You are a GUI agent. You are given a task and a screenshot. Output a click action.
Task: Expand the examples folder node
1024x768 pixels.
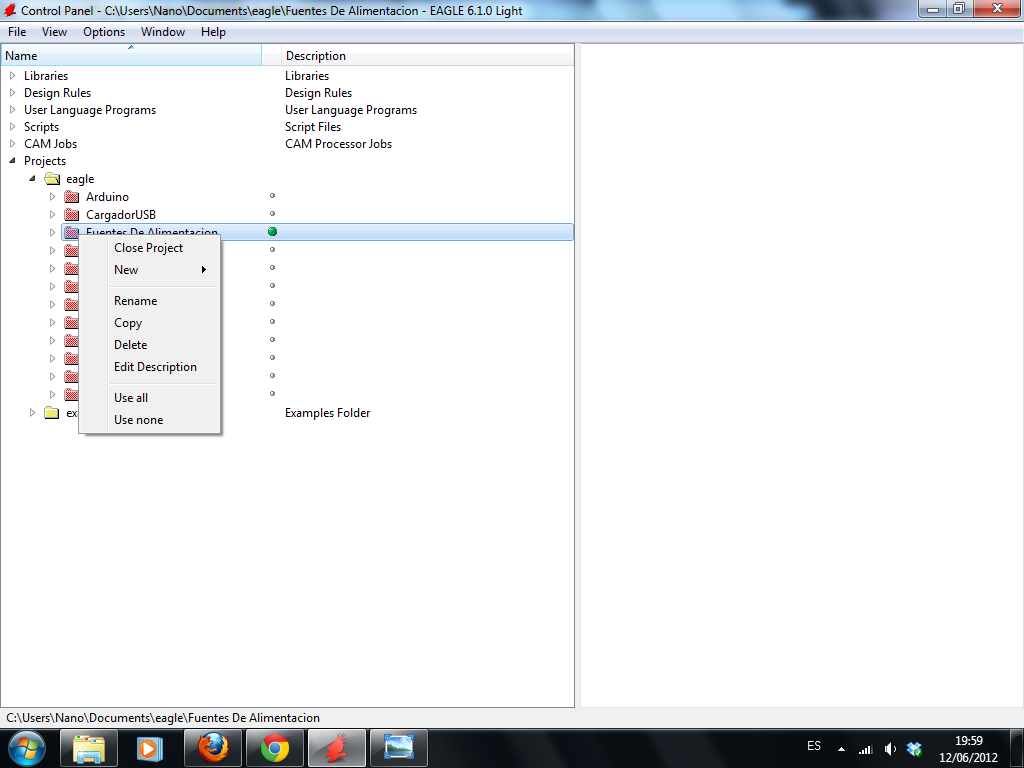(32, 413)
